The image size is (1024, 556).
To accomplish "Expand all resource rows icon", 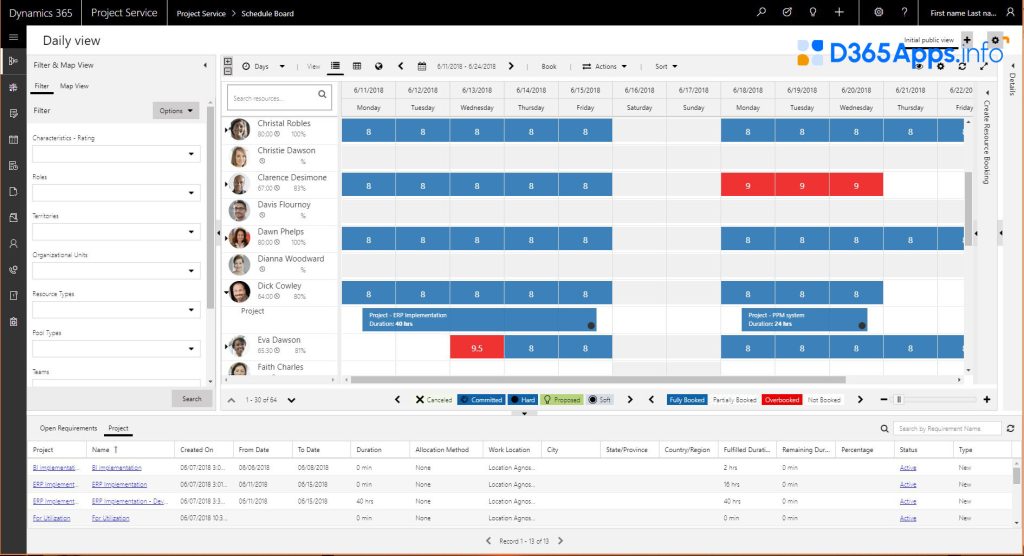I will coord(228,62).
